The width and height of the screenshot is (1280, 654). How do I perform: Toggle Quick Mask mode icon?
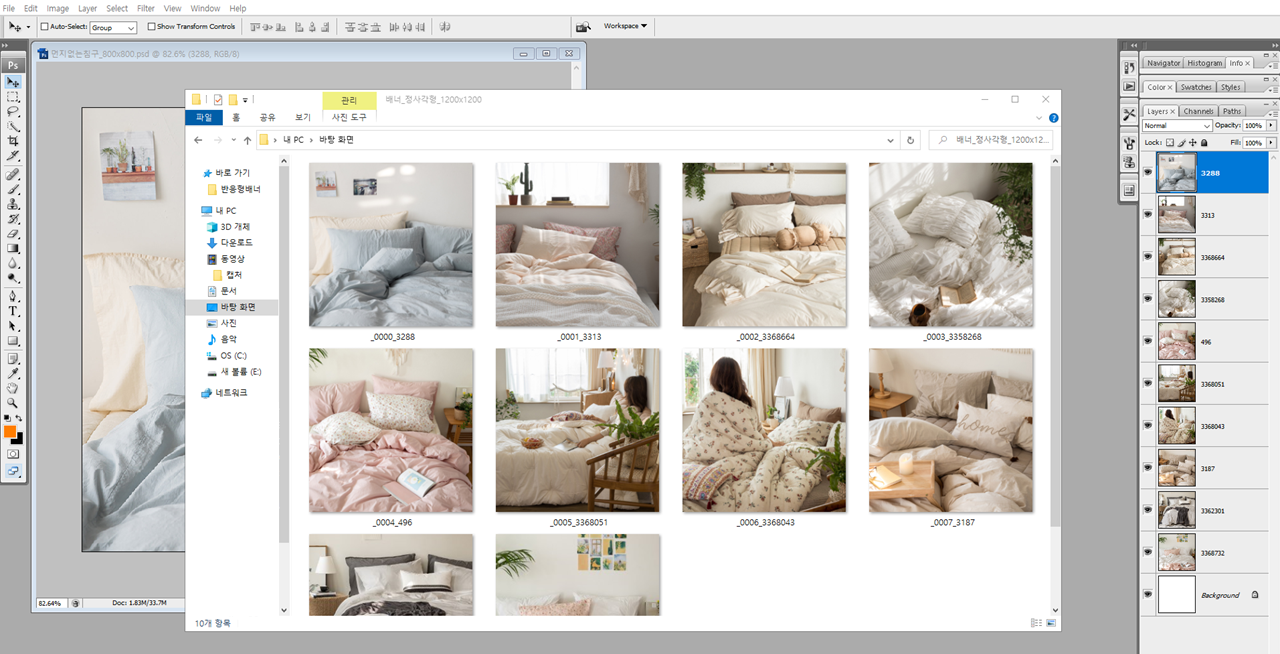click(x=14, y=453)
